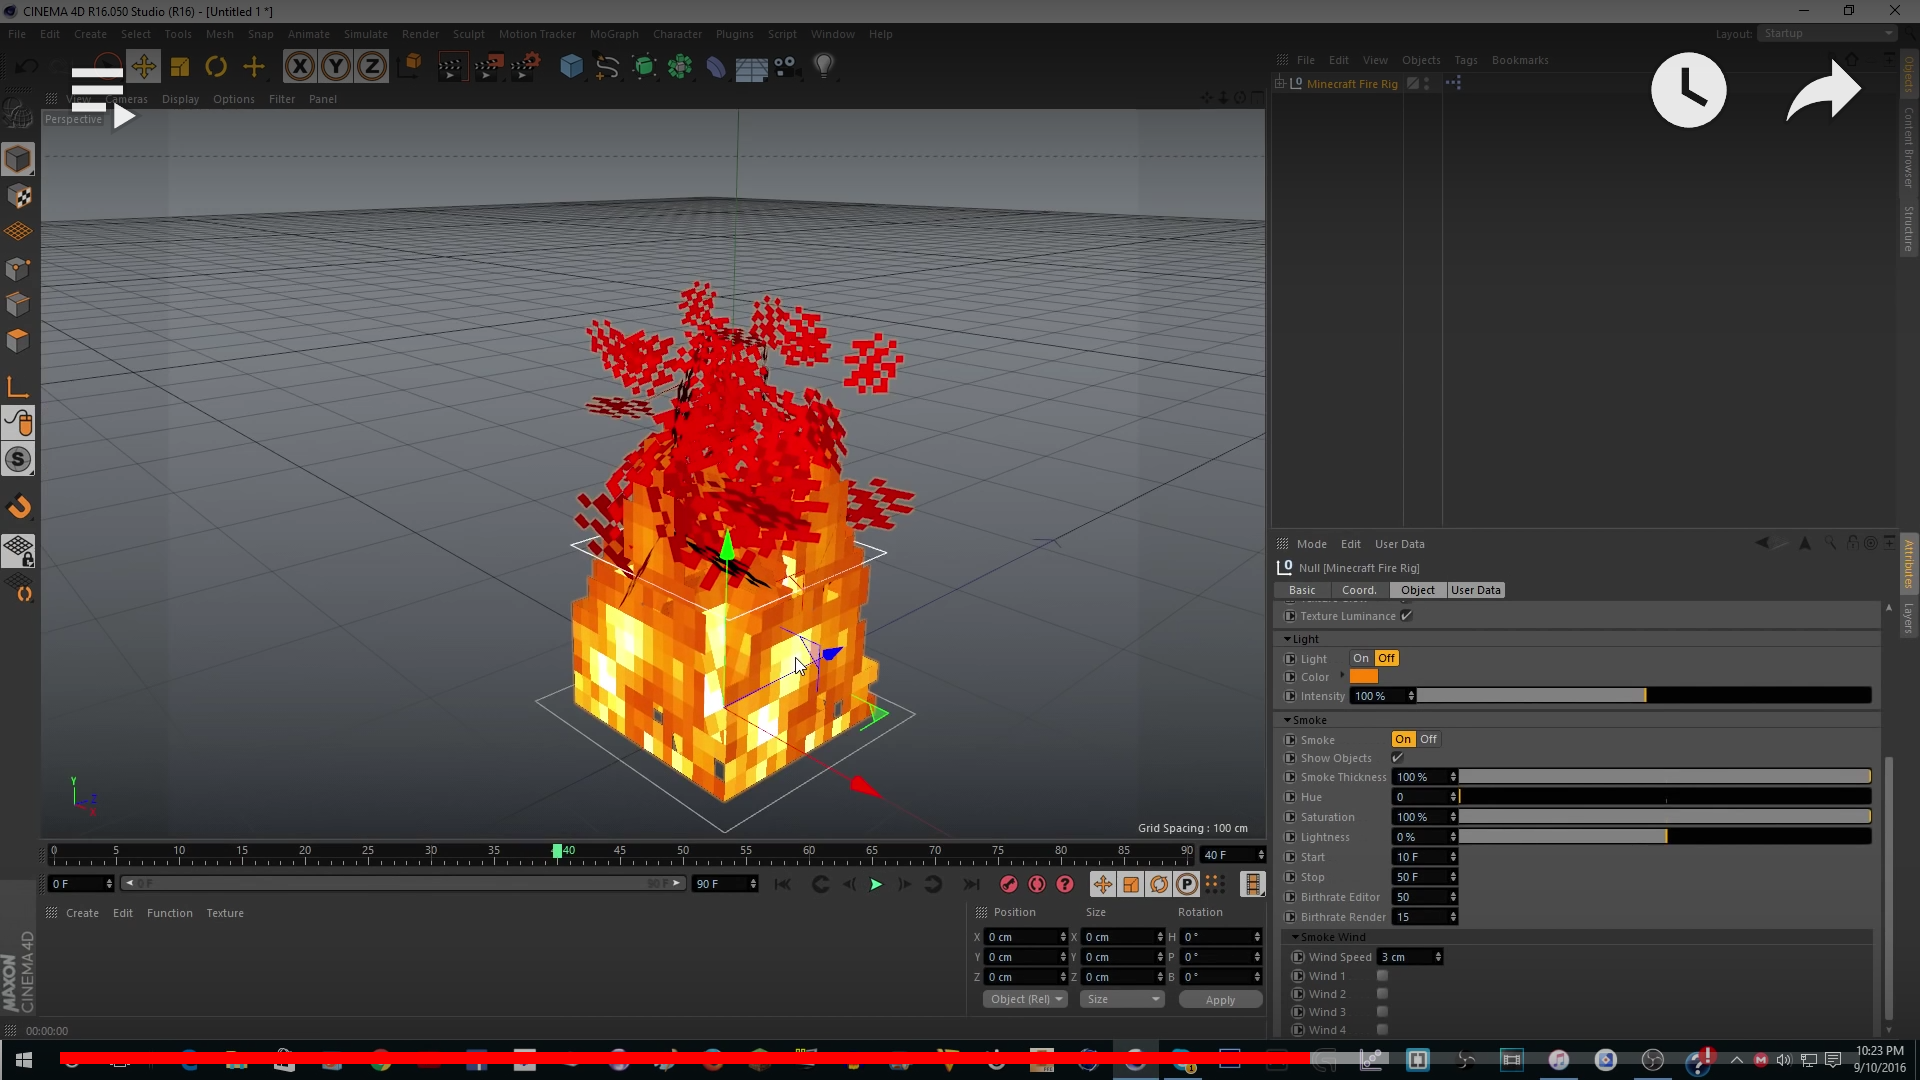The height and width of the screenshot is (1080, 1920).
Task: Open the material manager Create menu
Action: coord(82,913)
